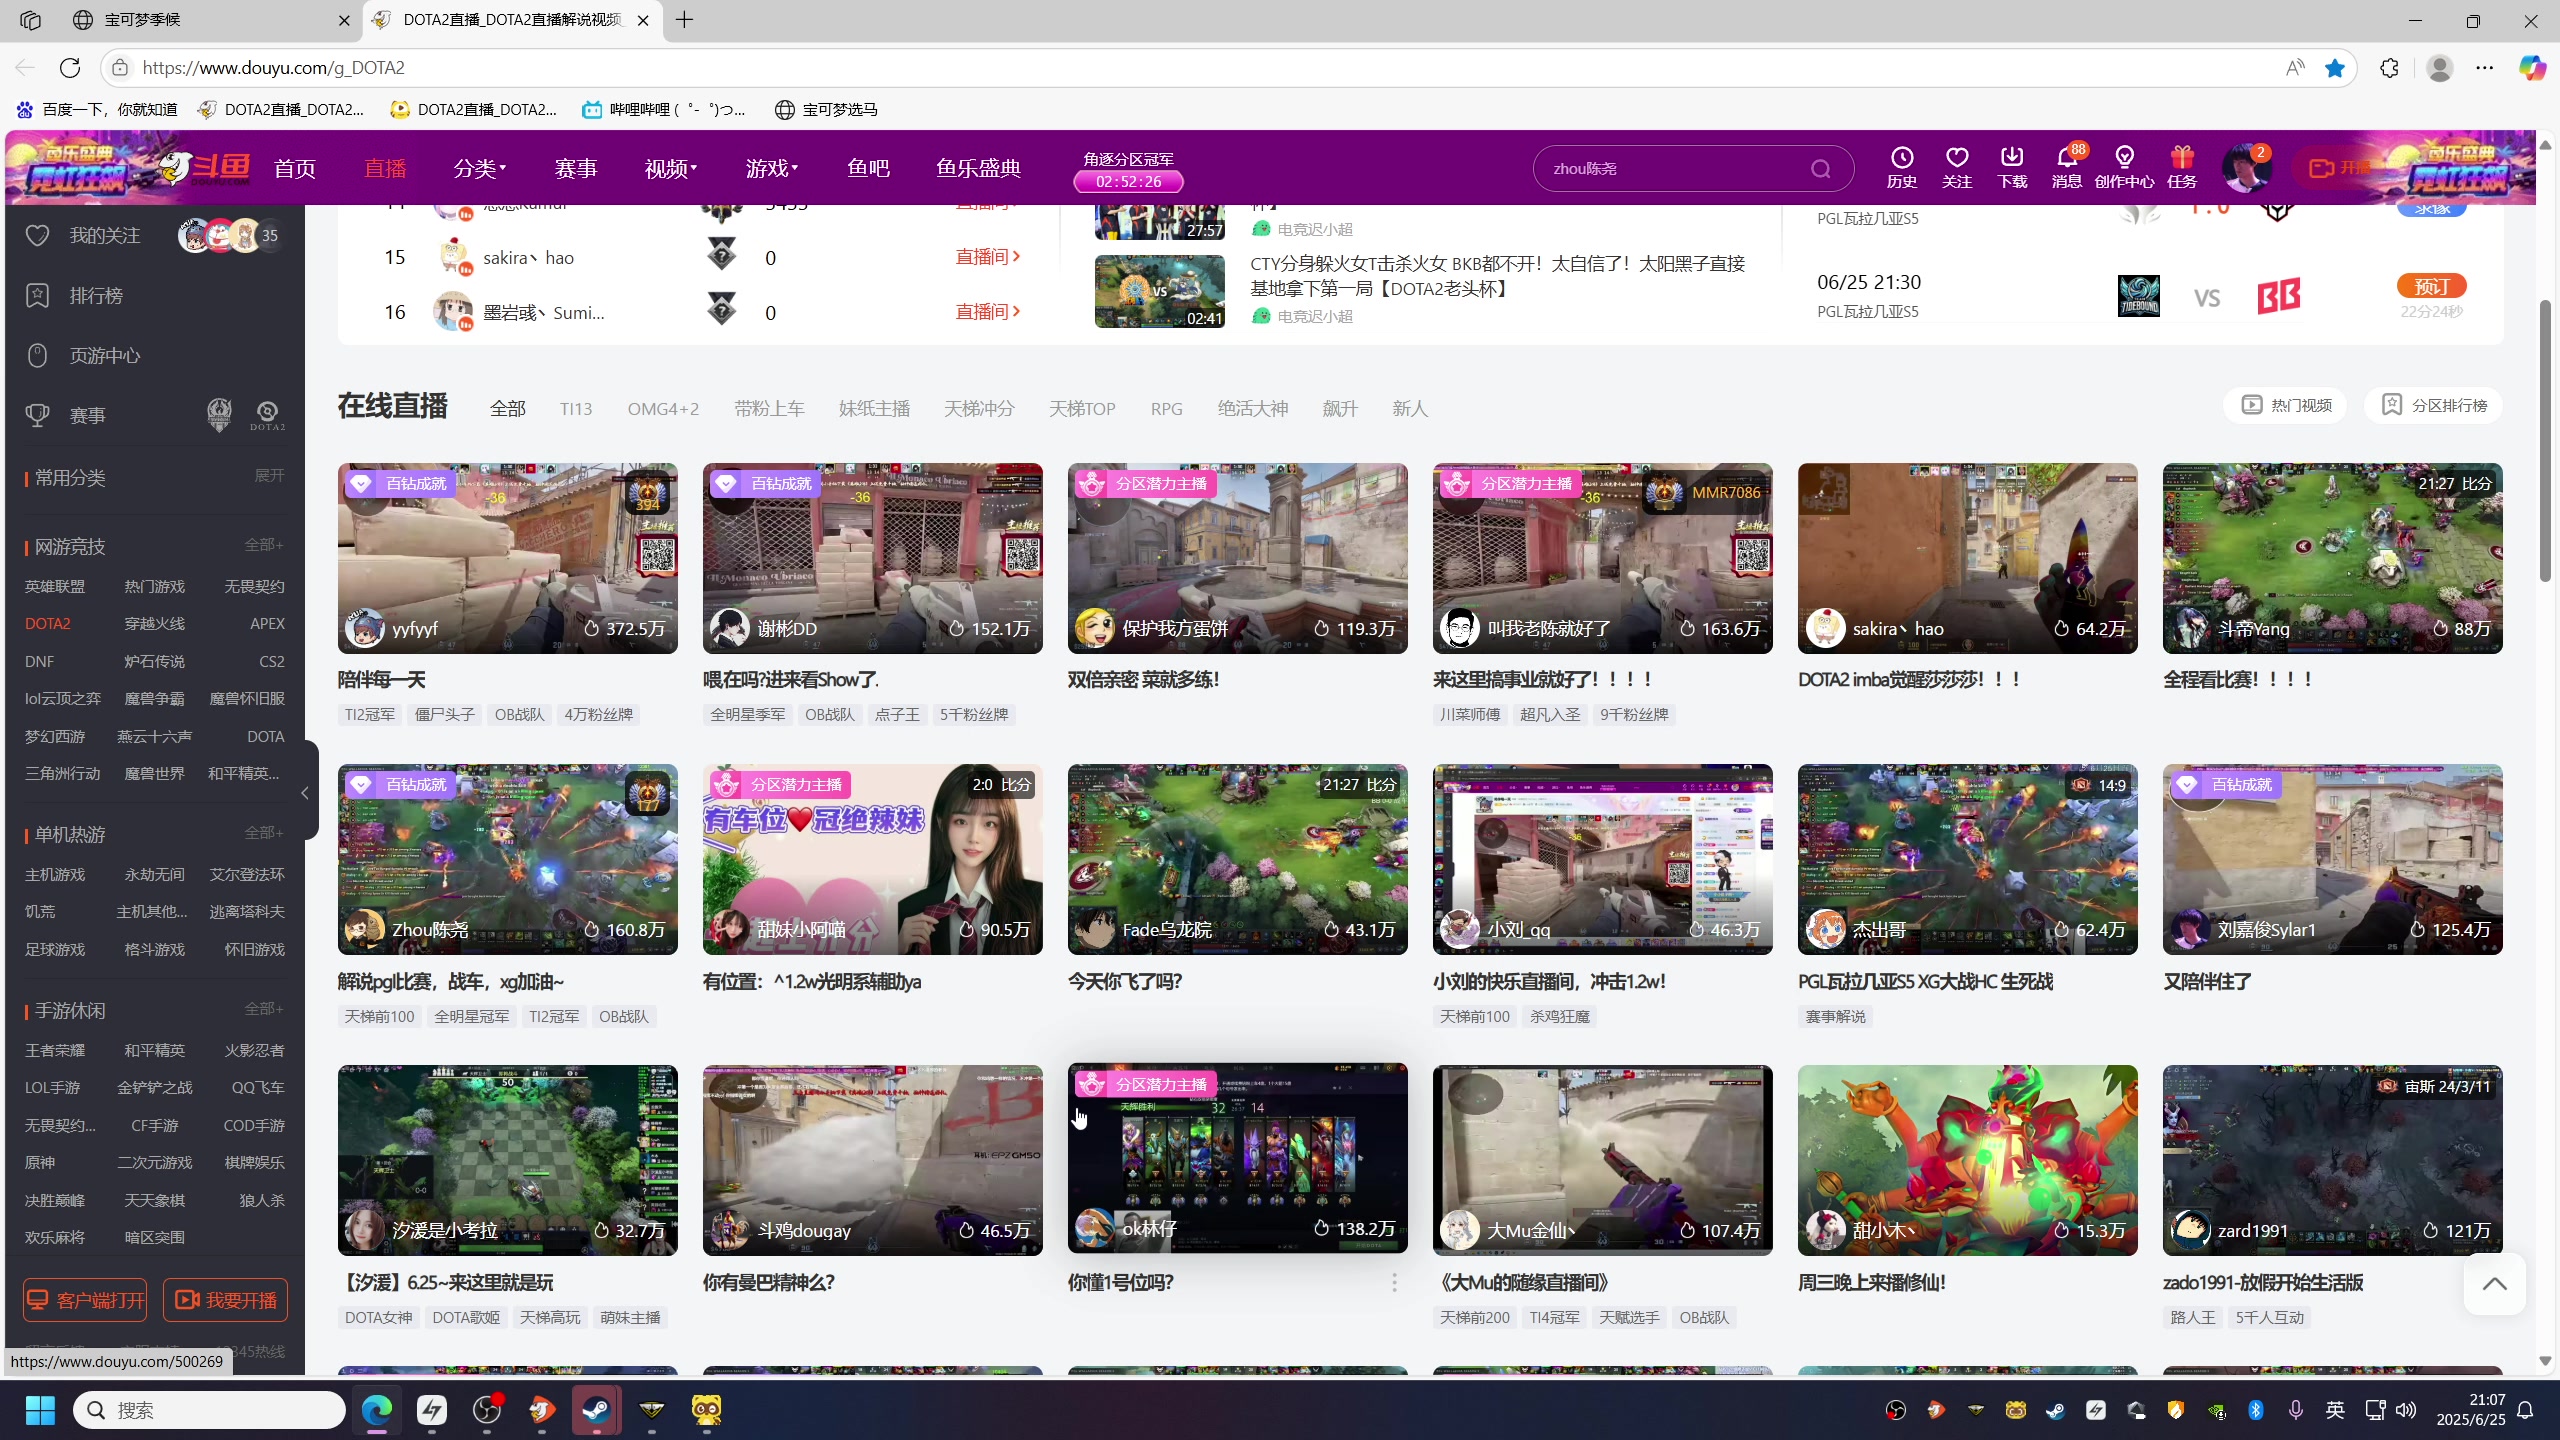
Task: Open the Copilot icon in browser toolbar
Action: (x=2532, y=68)
